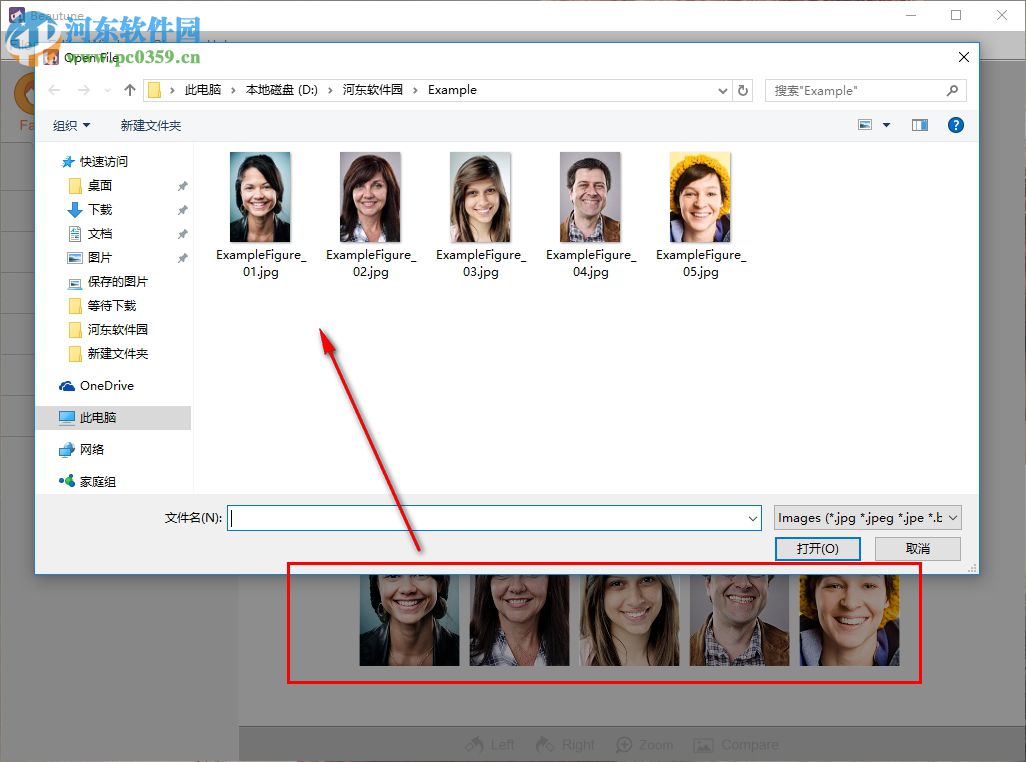Image resolution: width=1026 pixels, height=762 pixels.
Task: Select 本地磁盘 (D:) in the address path
Action: [x=281, y=90]
